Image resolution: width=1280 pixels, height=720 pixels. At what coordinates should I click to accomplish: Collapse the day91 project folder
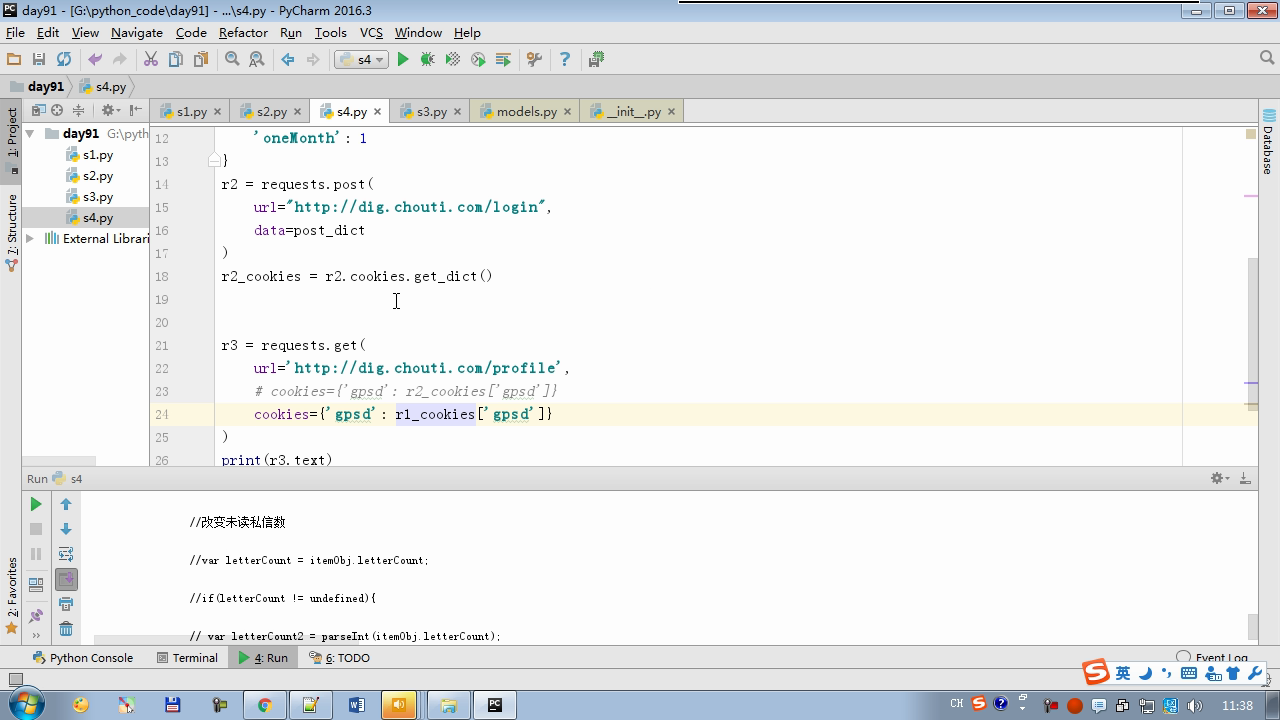tap(30, 133)
